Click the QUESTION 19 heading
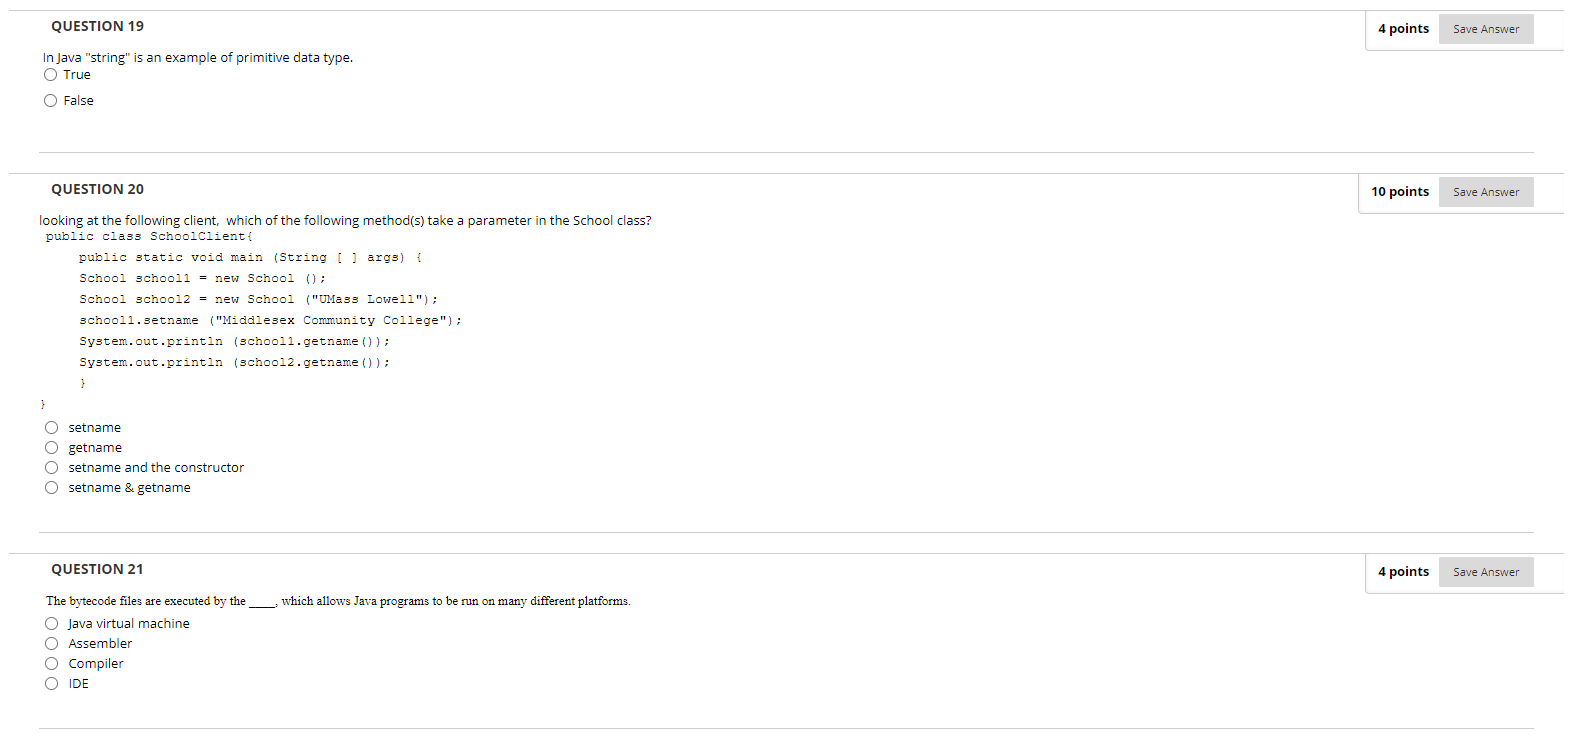Image resolution: width=1571 pixels, height=736 pixels. pyautogui.click(x=96, y=25)
